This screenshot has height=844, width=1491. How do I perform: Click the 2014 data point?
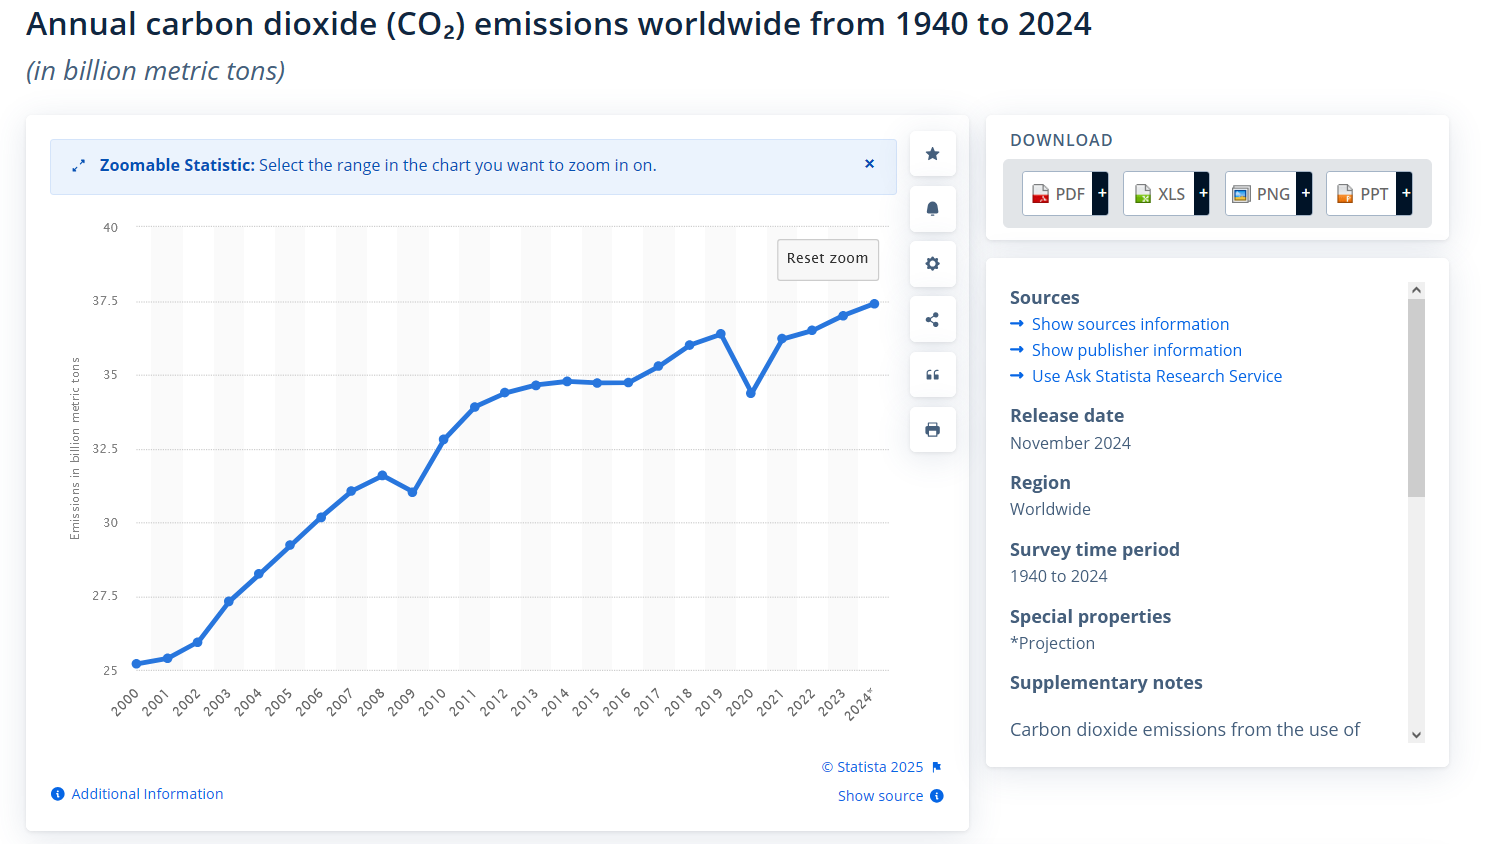(x=567, y=381)
